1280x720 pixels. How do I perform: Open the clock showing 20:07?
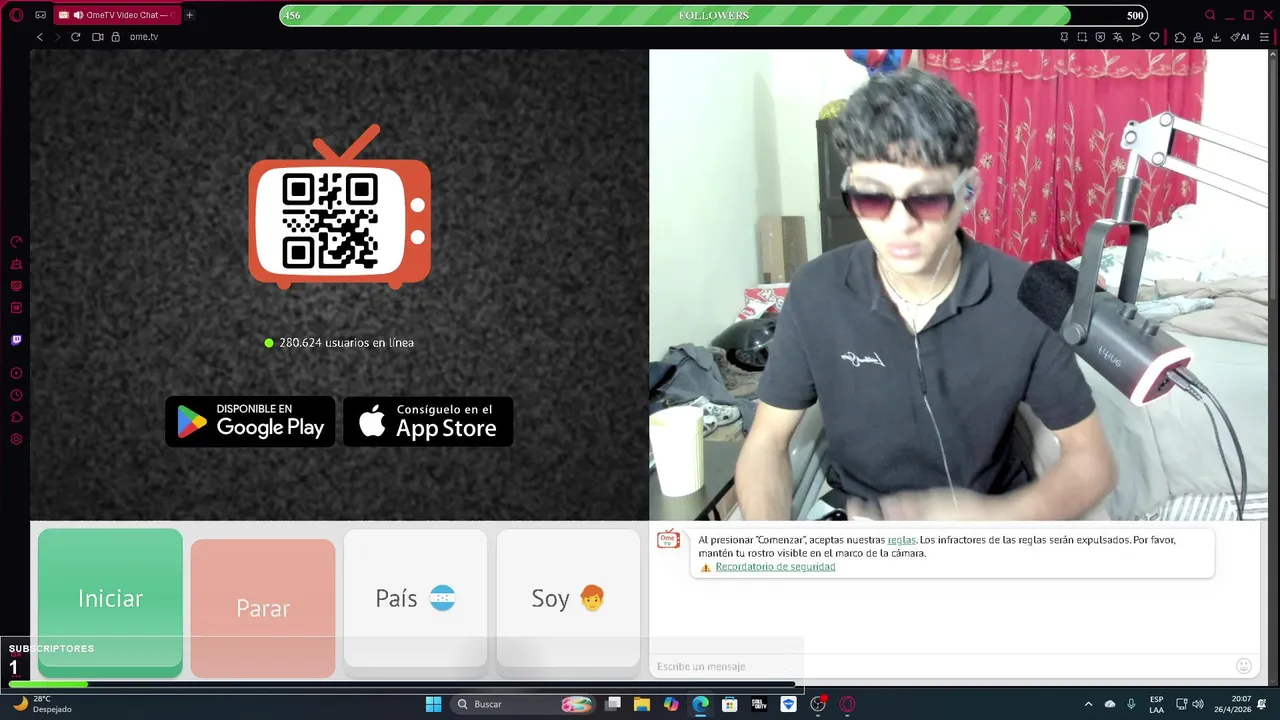coord(1233,704)
